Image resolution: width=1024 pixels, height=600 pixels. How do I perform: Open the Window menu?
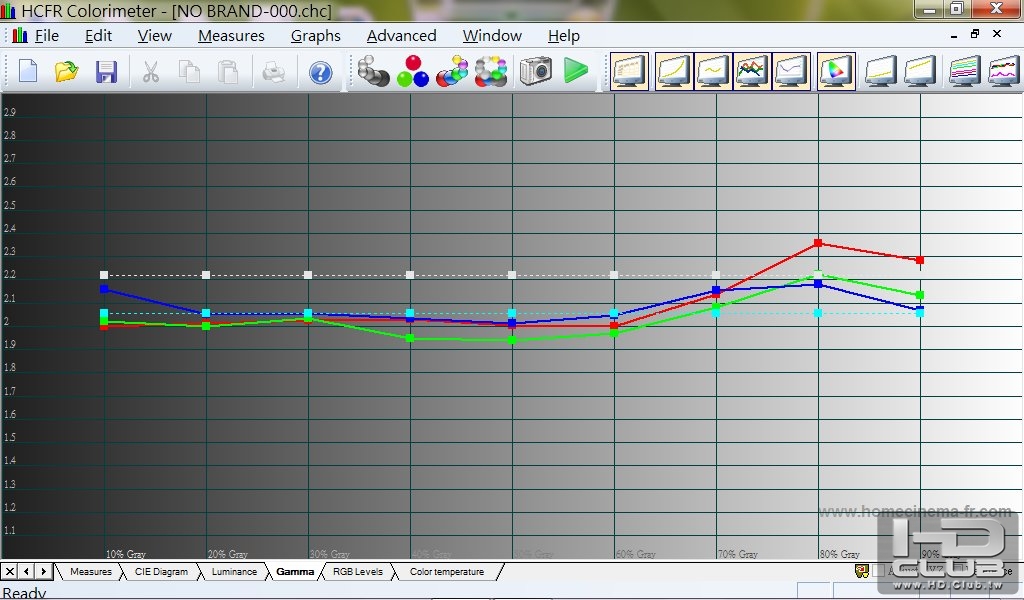pyautogui.click(x=492, y=36)
